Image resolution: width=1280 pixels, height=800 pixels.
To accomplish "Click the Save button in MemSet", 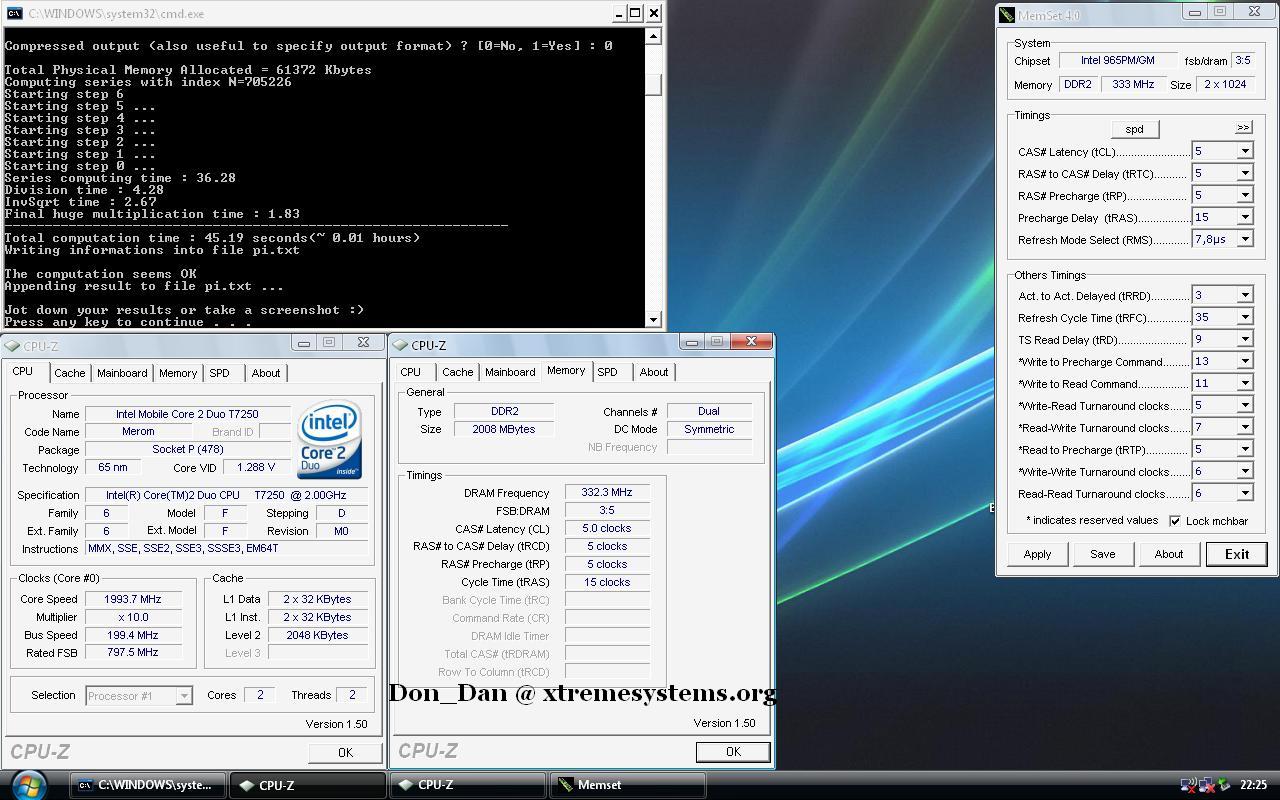I will (1103, 554).
